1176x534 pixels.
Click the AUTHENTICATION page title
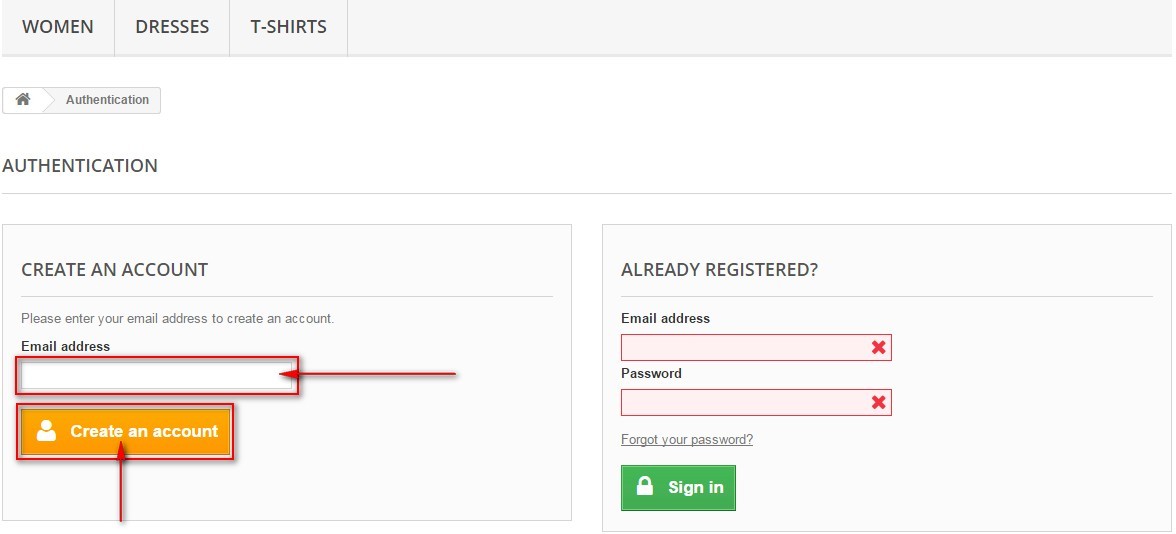tap(80, 166)
